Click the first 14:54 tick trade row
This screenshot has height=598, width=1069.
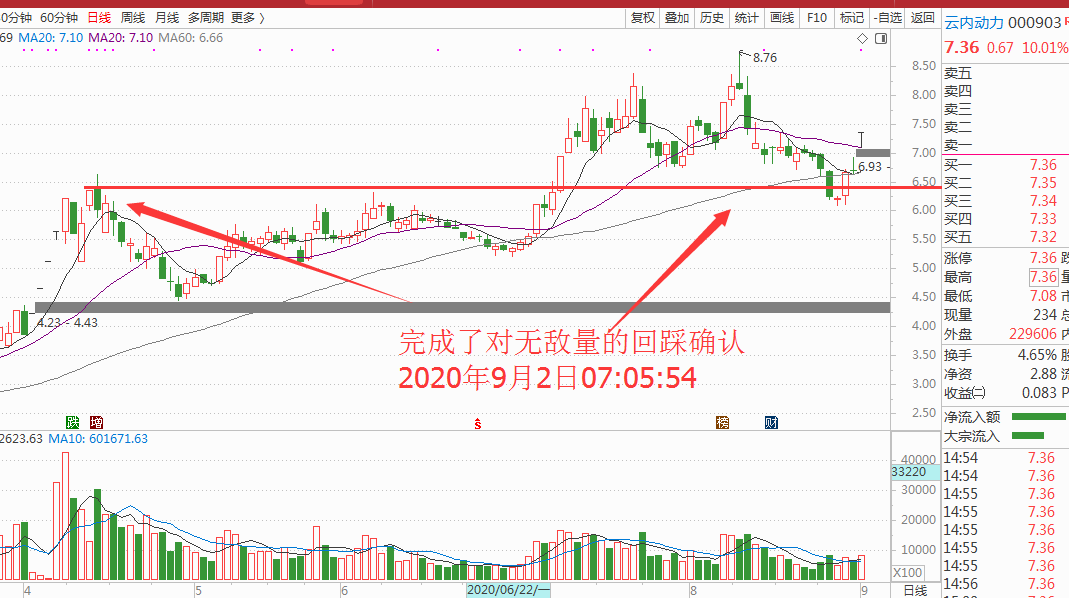[1006, 458]
